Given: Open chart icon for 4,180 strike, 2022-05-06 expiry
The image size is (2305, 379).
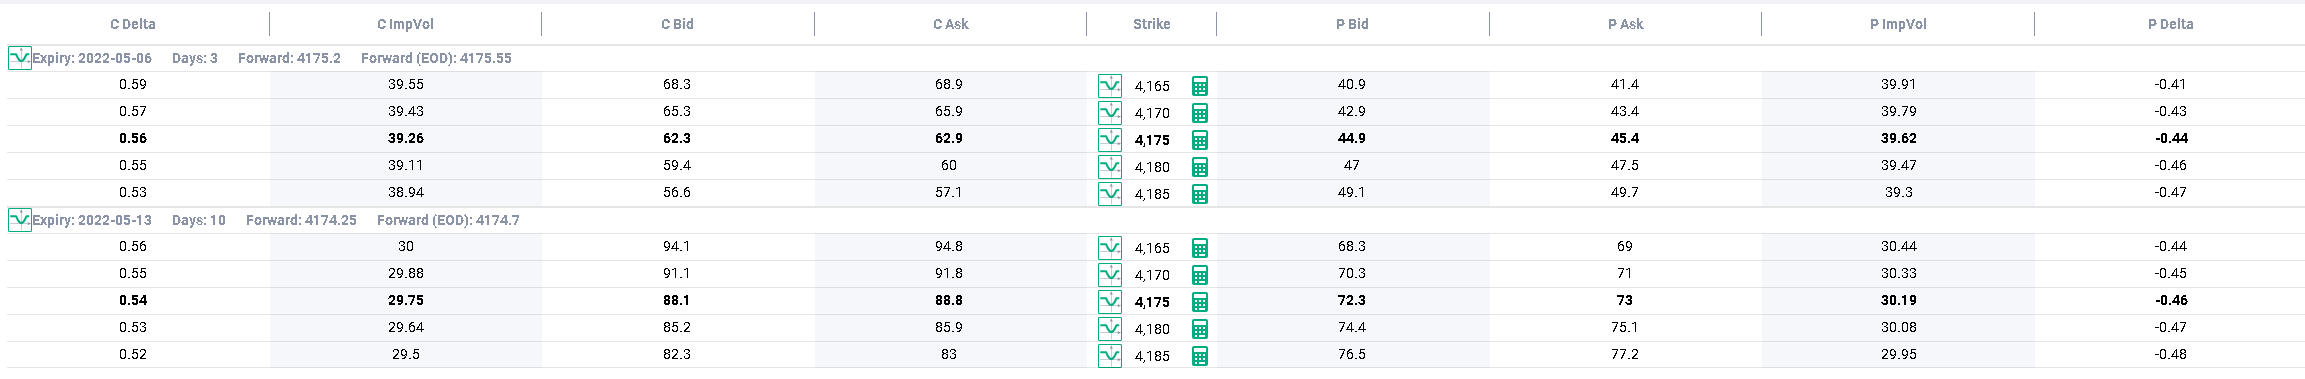Looking at the screenshot, I should pos(1109,166).
